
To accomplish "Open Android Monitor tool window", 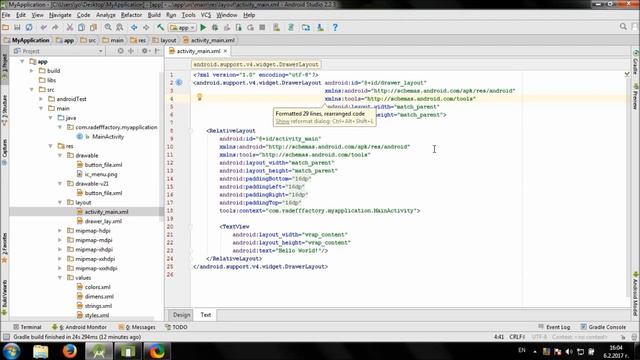I will click(x=80, y=327).
